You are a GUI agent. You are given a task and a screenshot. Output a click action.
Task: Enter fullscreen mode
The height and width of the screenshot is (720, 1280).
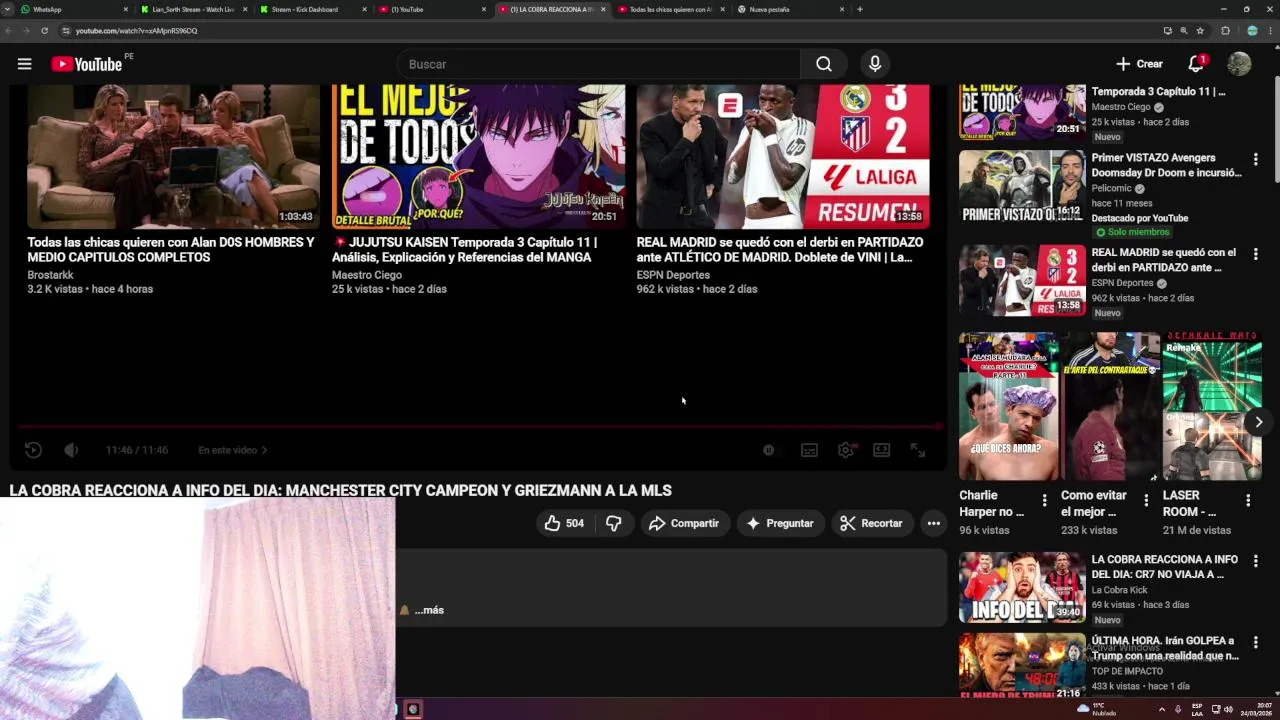pos(918,450)
